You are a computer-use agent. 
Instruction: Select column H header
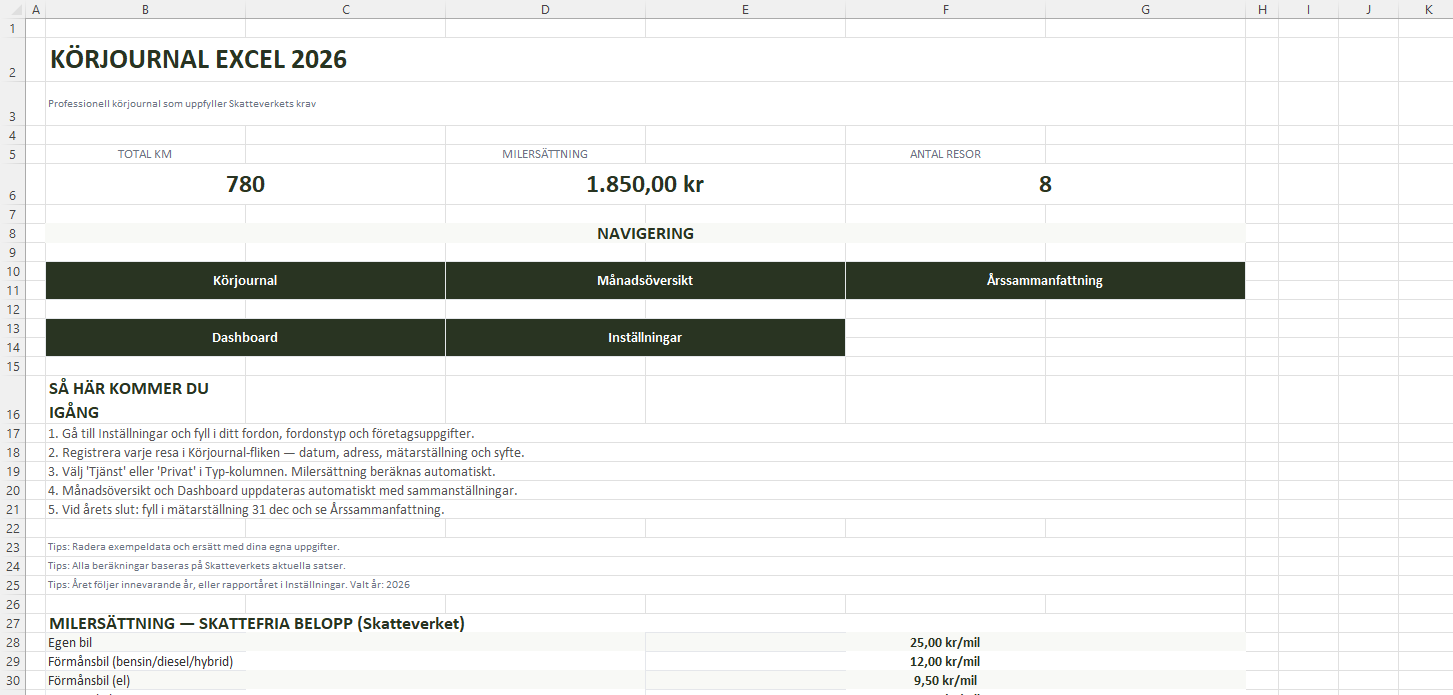point(1262,9)
